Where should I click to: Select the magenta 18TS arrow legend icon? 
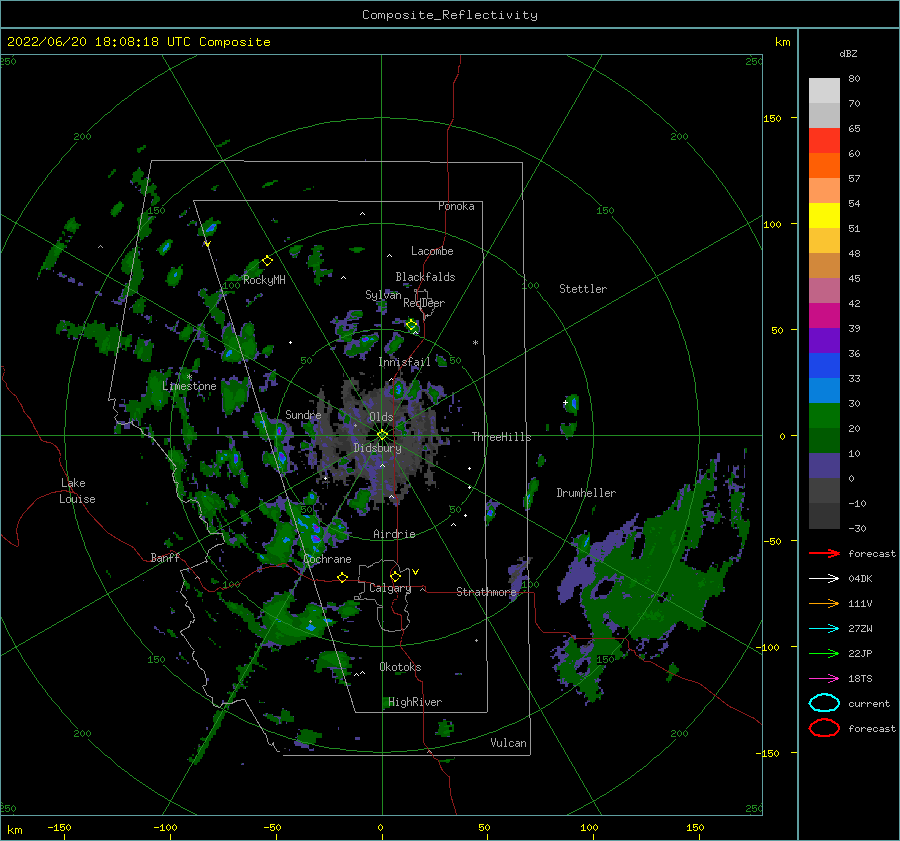(824, 679)
